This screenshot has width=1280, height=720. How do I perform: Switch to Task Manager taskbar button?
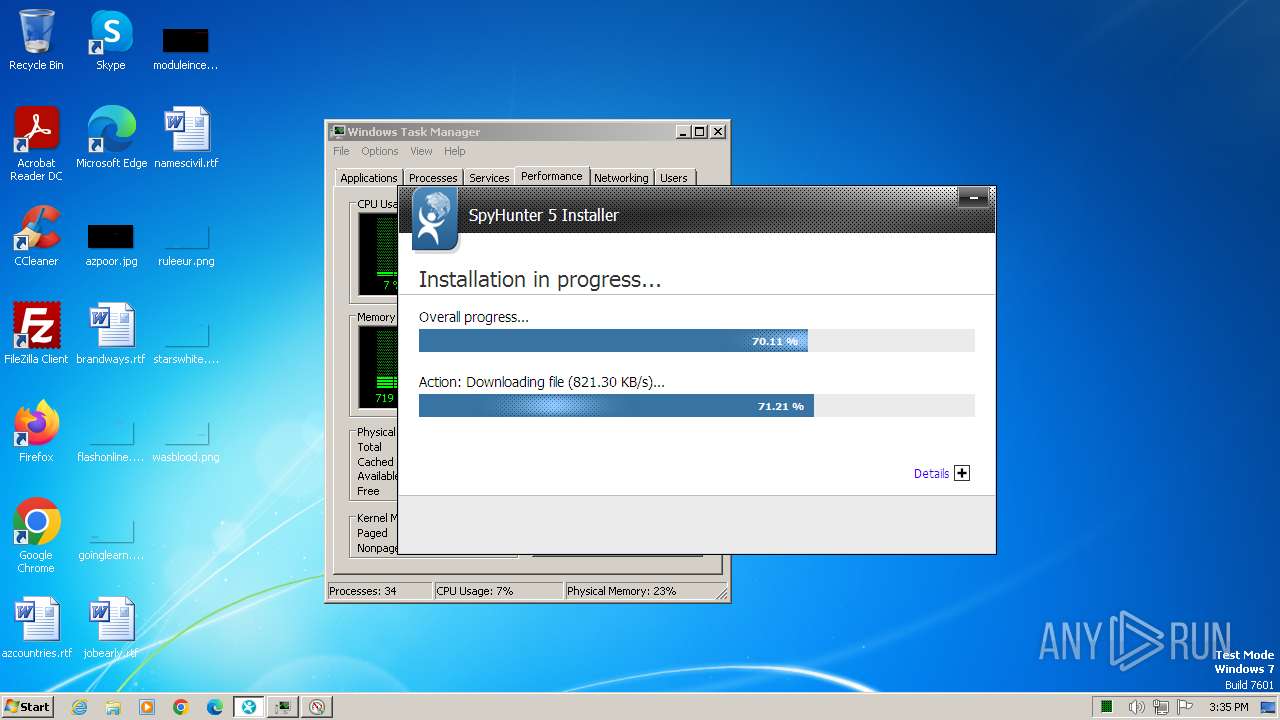click(283, 707)
